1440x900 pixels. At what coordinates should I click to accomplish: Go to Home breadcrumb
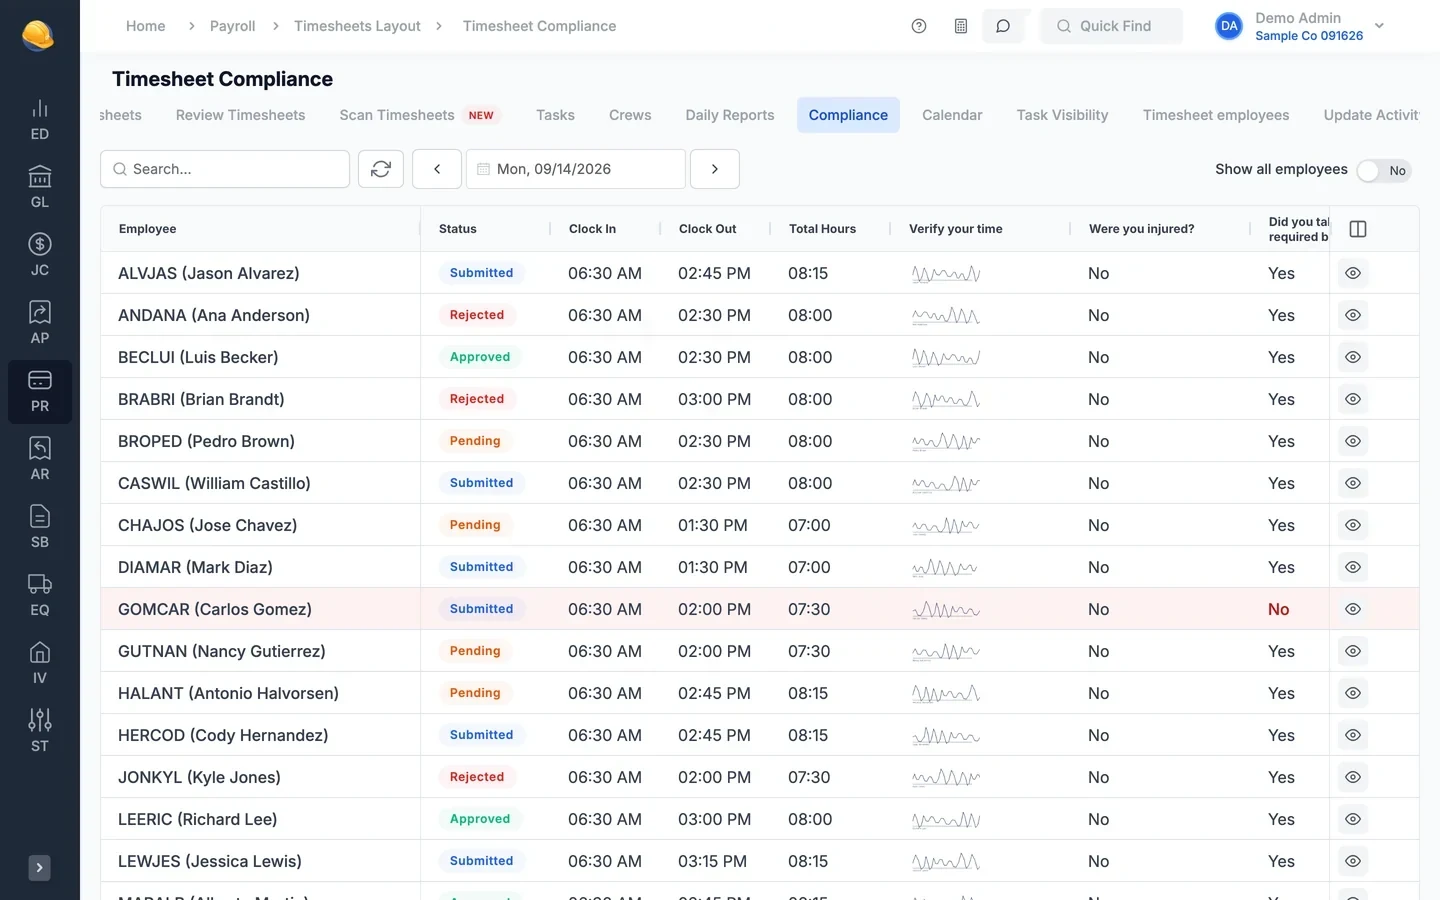pos(146,26)
